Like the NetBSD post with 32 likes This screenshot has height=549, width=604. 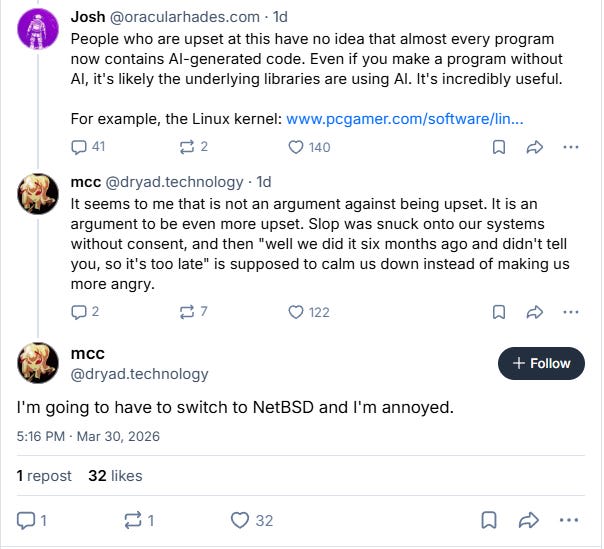[240, 520]
